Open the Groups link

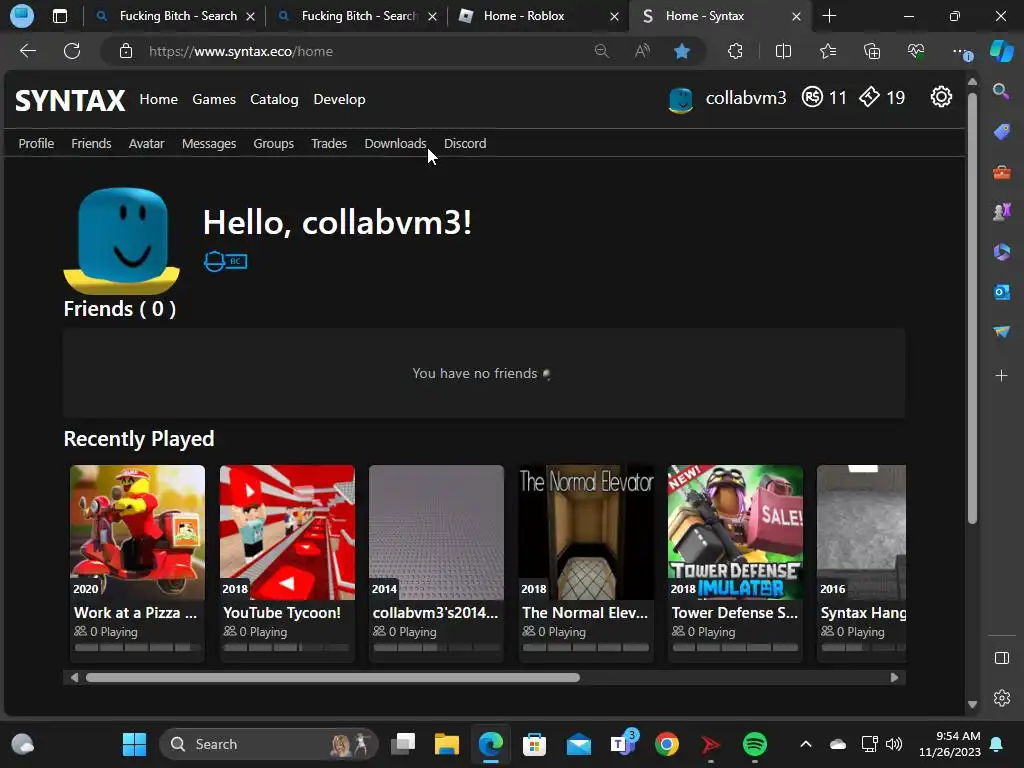(x=273, y=144)
